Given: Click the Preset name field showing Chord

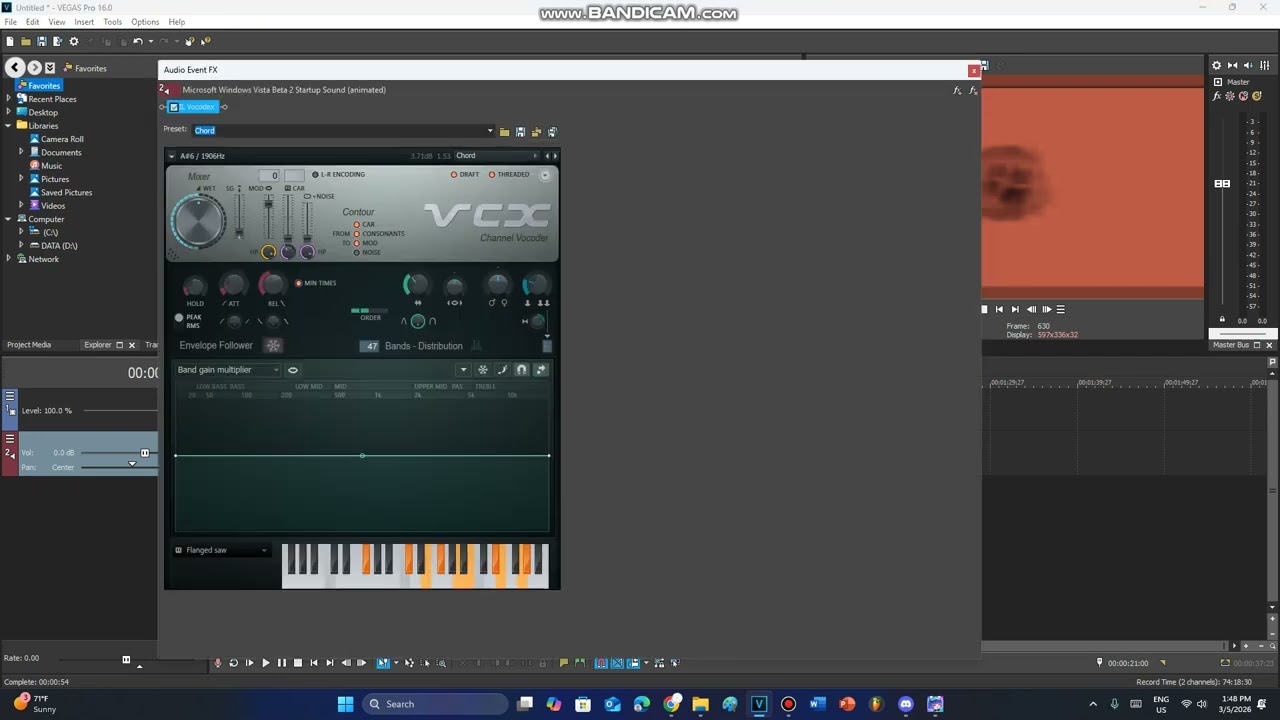Looking at the screenshot, I should (339, 131).
